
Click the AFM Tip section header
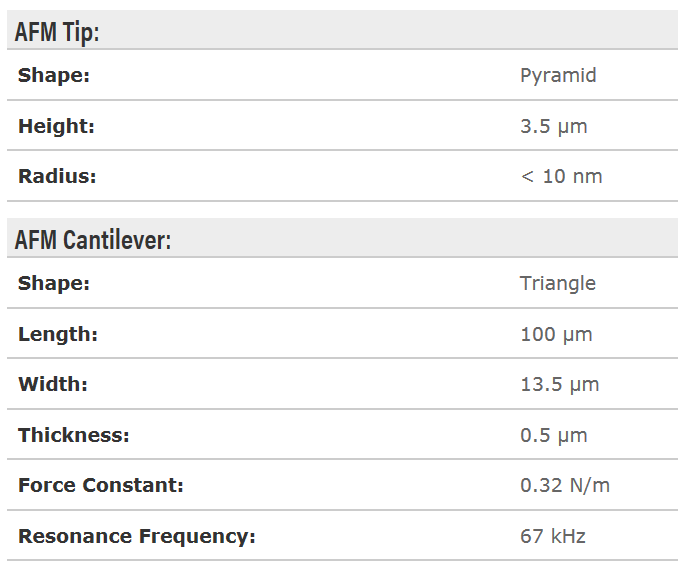(x=57, y=32)
